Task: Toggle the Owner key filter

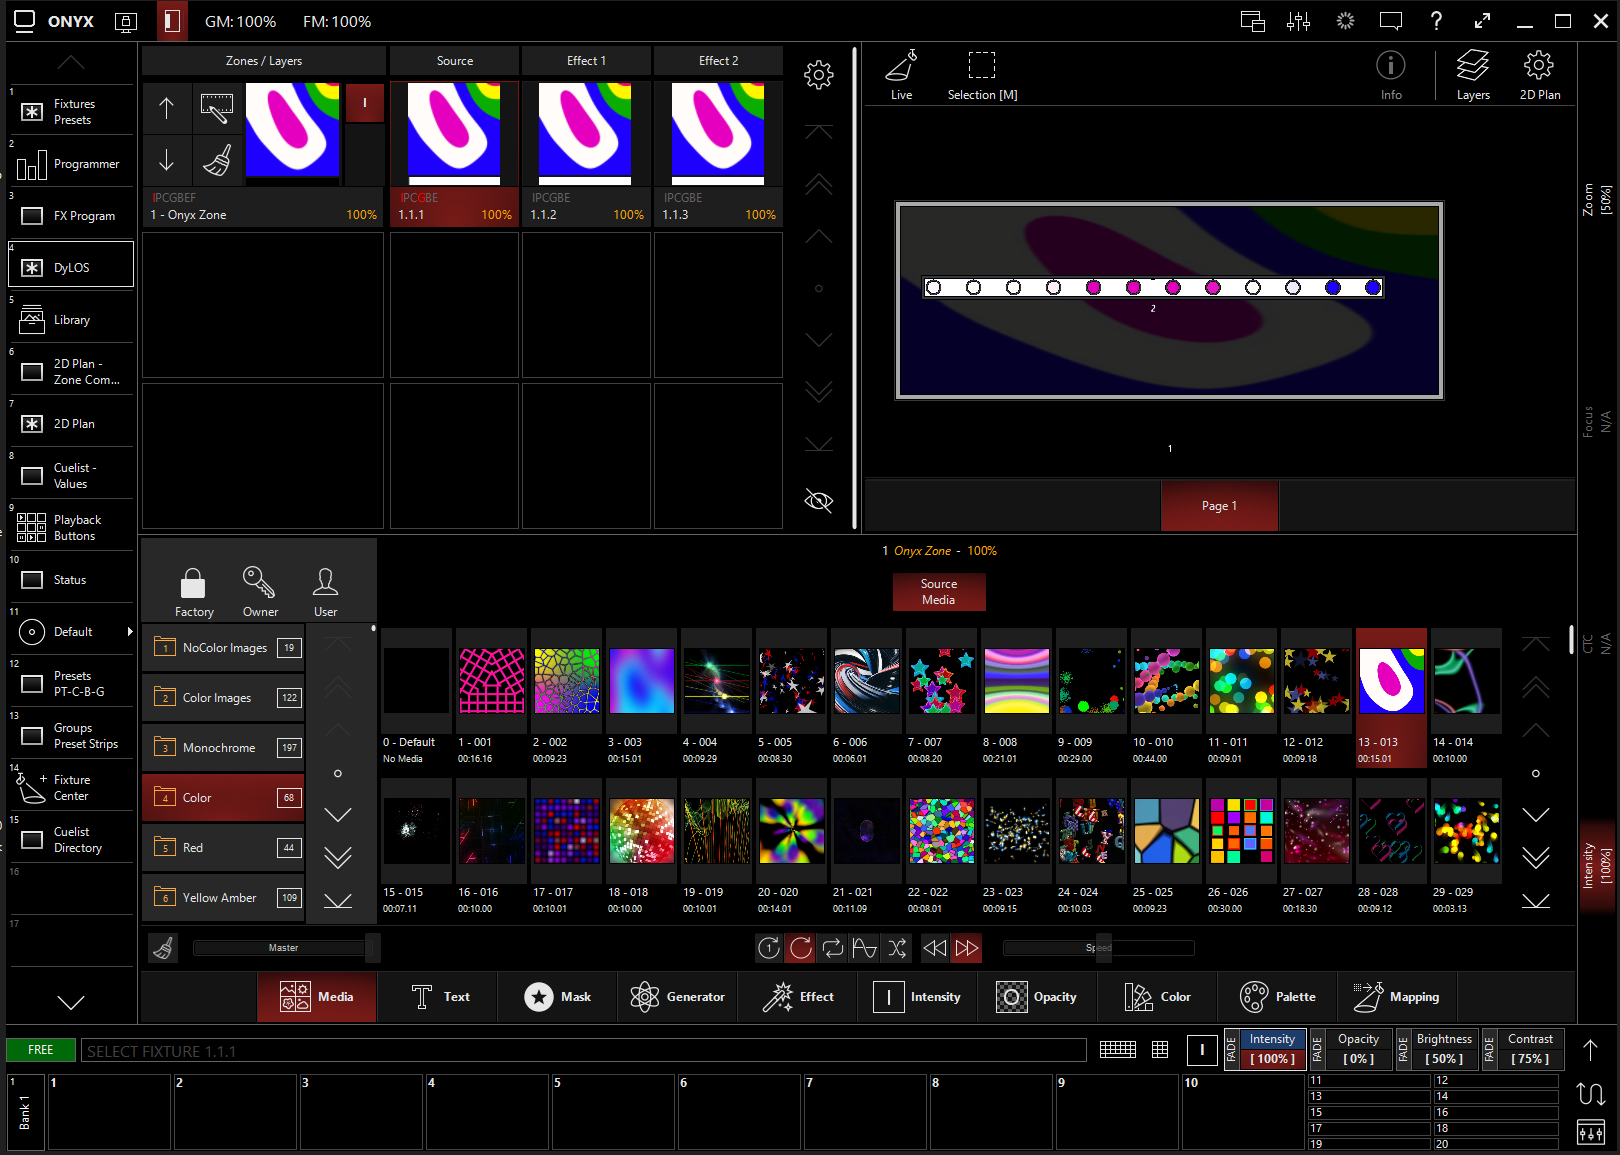Action: pyautogui.click(x=260, y=592)
